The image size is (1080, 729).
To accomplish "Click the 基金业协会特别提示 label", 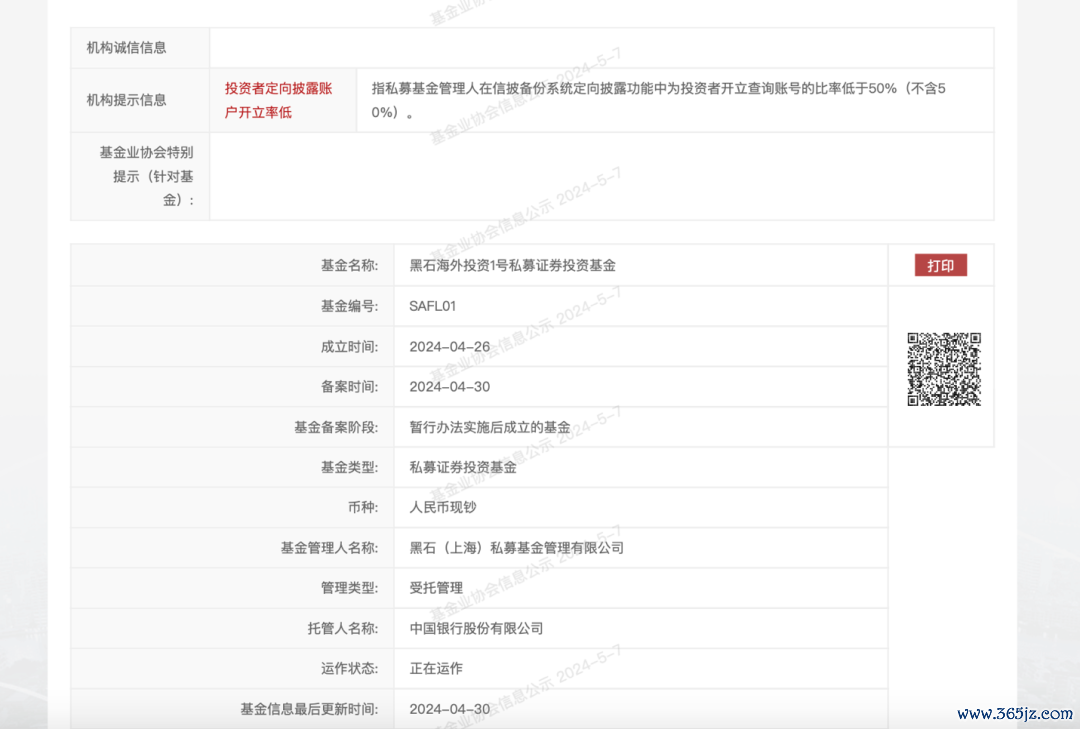I will tap(146, 176).
